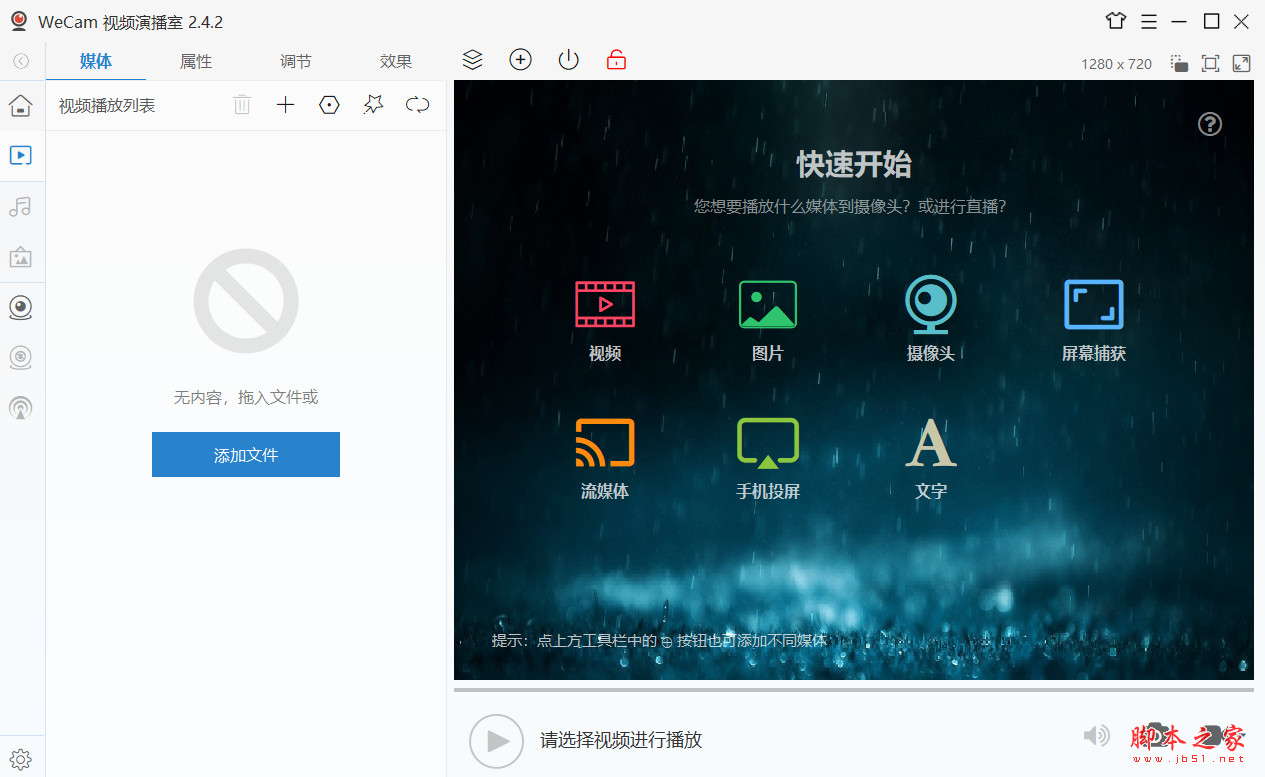Open the layers panel in the toolbar
Viewport: 1265px width, 777px height.
[472, 59]
